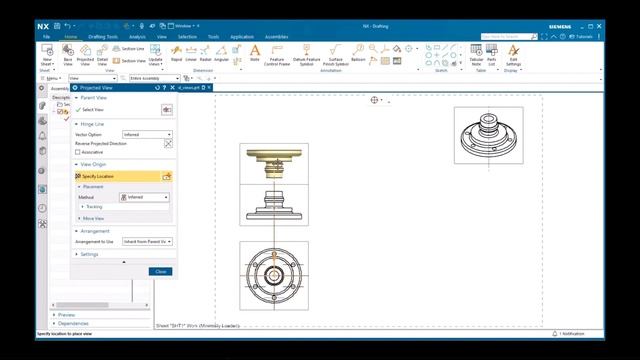Open Projected View dialog help

(x=164, y=88)
